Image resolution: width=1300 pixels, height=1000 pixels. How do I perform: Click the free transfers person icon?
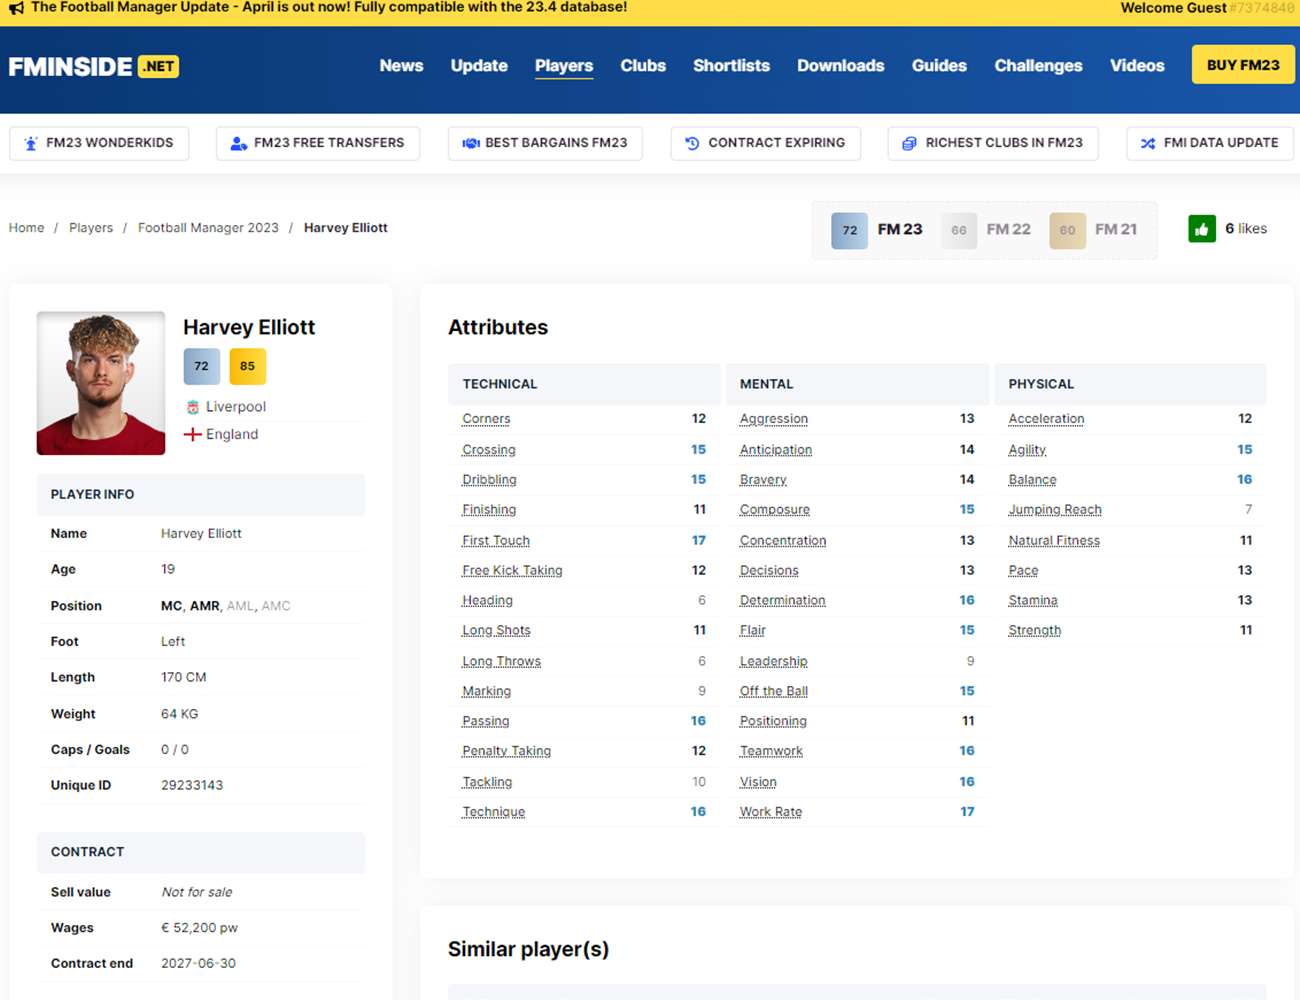(x=238, y=143)
